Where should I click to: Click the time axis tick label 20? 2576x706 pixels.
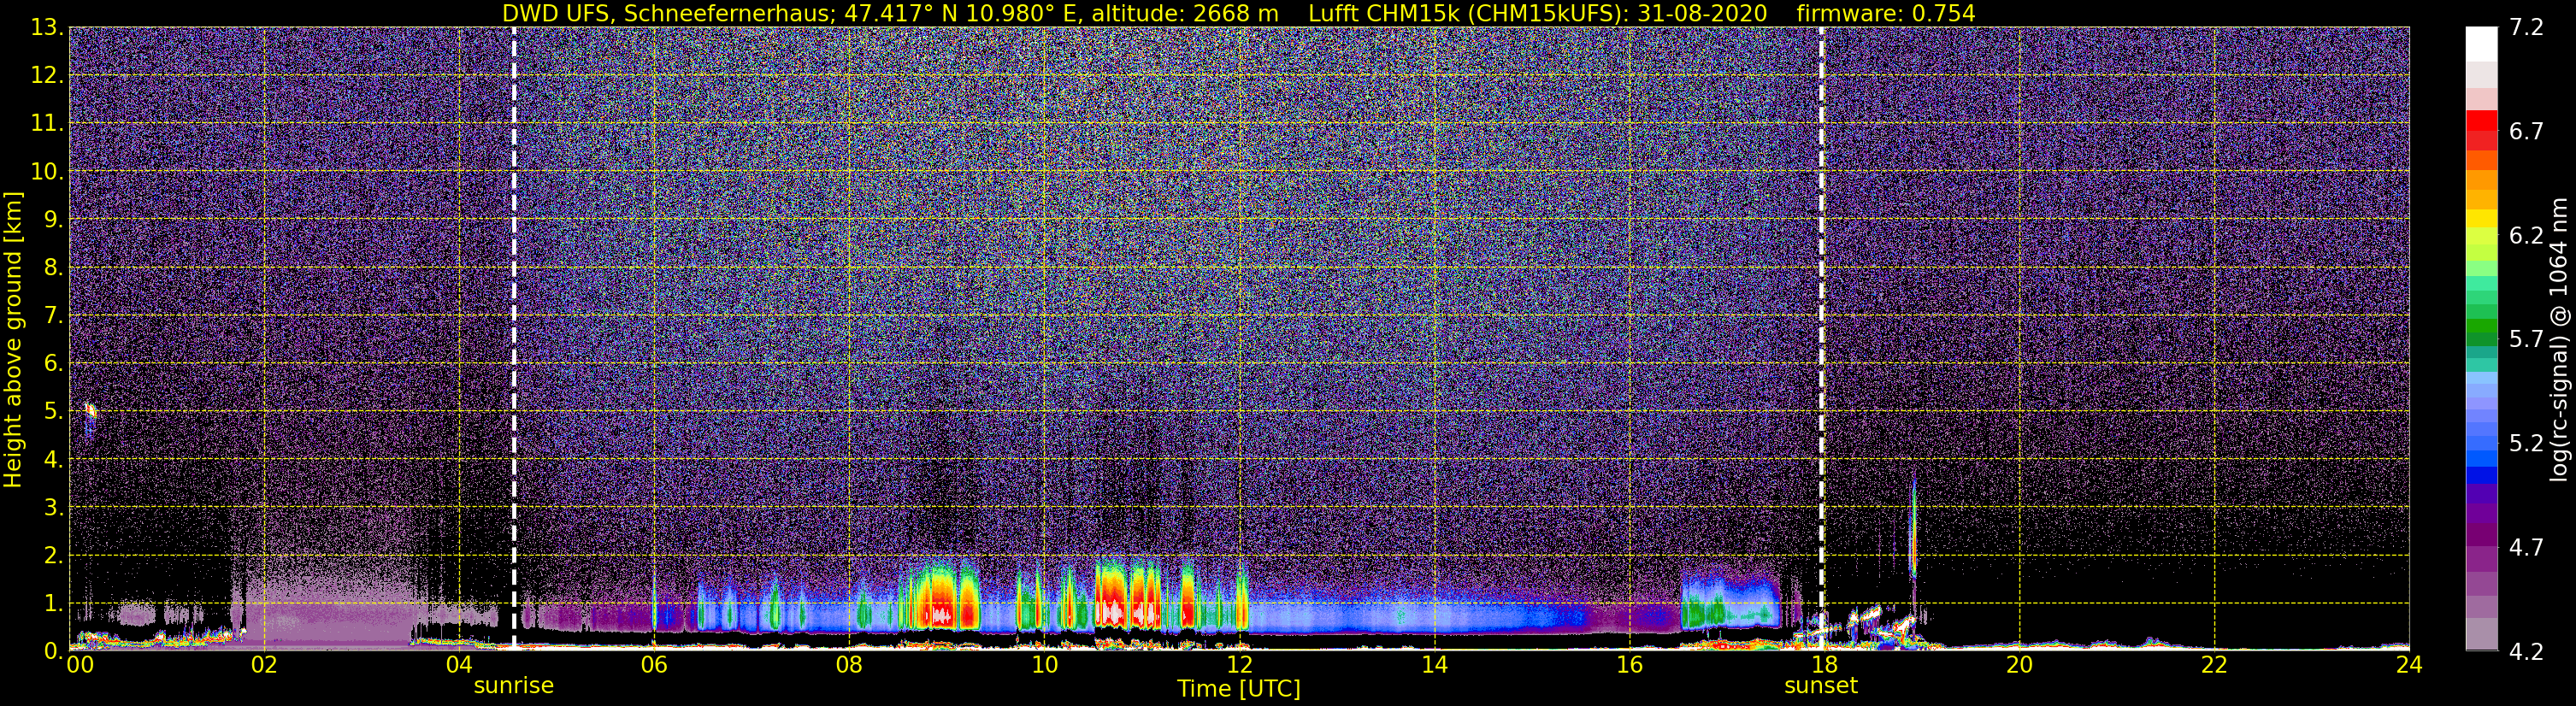click(2019, 666)
